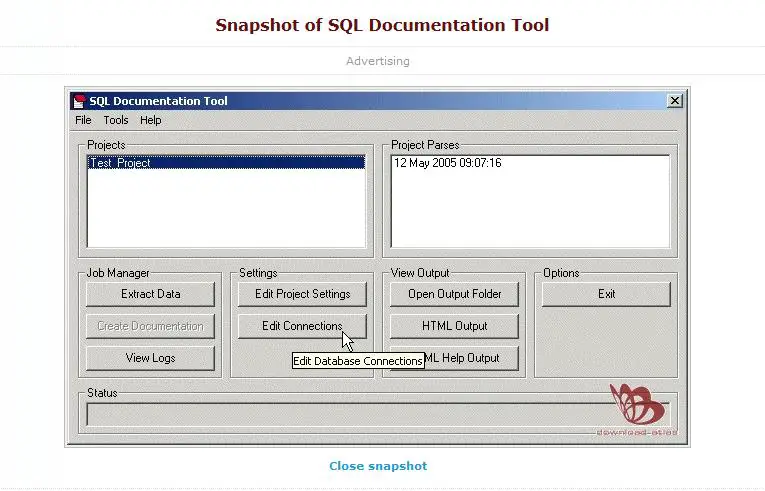
Task: Close the SQL Documentation Tool window
Action: click(674, 101)
